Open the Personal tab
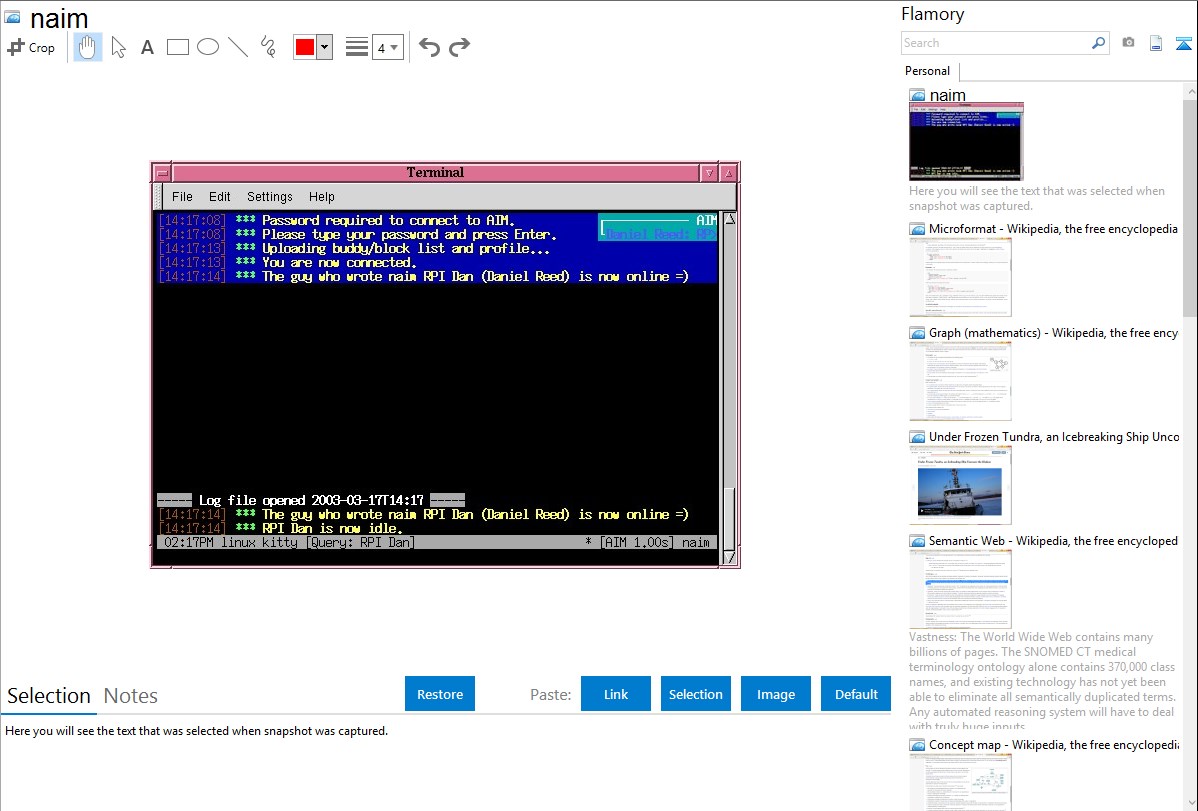The width and height of the screenshot is (1198, 811). click(x=927, y=71)
